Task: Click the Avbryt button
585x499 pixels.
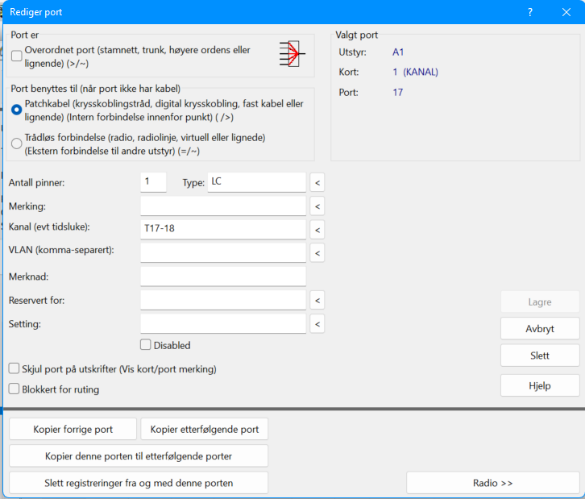Action: pos(539,329)
